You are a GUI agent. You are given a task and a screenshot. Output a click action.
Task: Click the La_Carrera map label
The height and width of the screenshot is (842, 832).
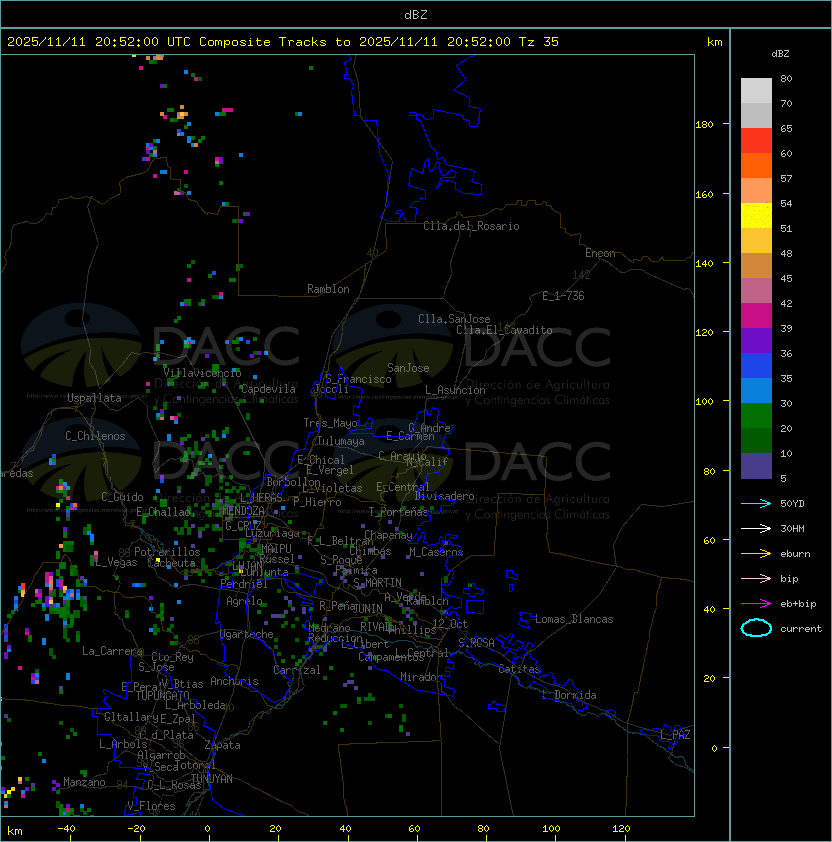point(112,651)
